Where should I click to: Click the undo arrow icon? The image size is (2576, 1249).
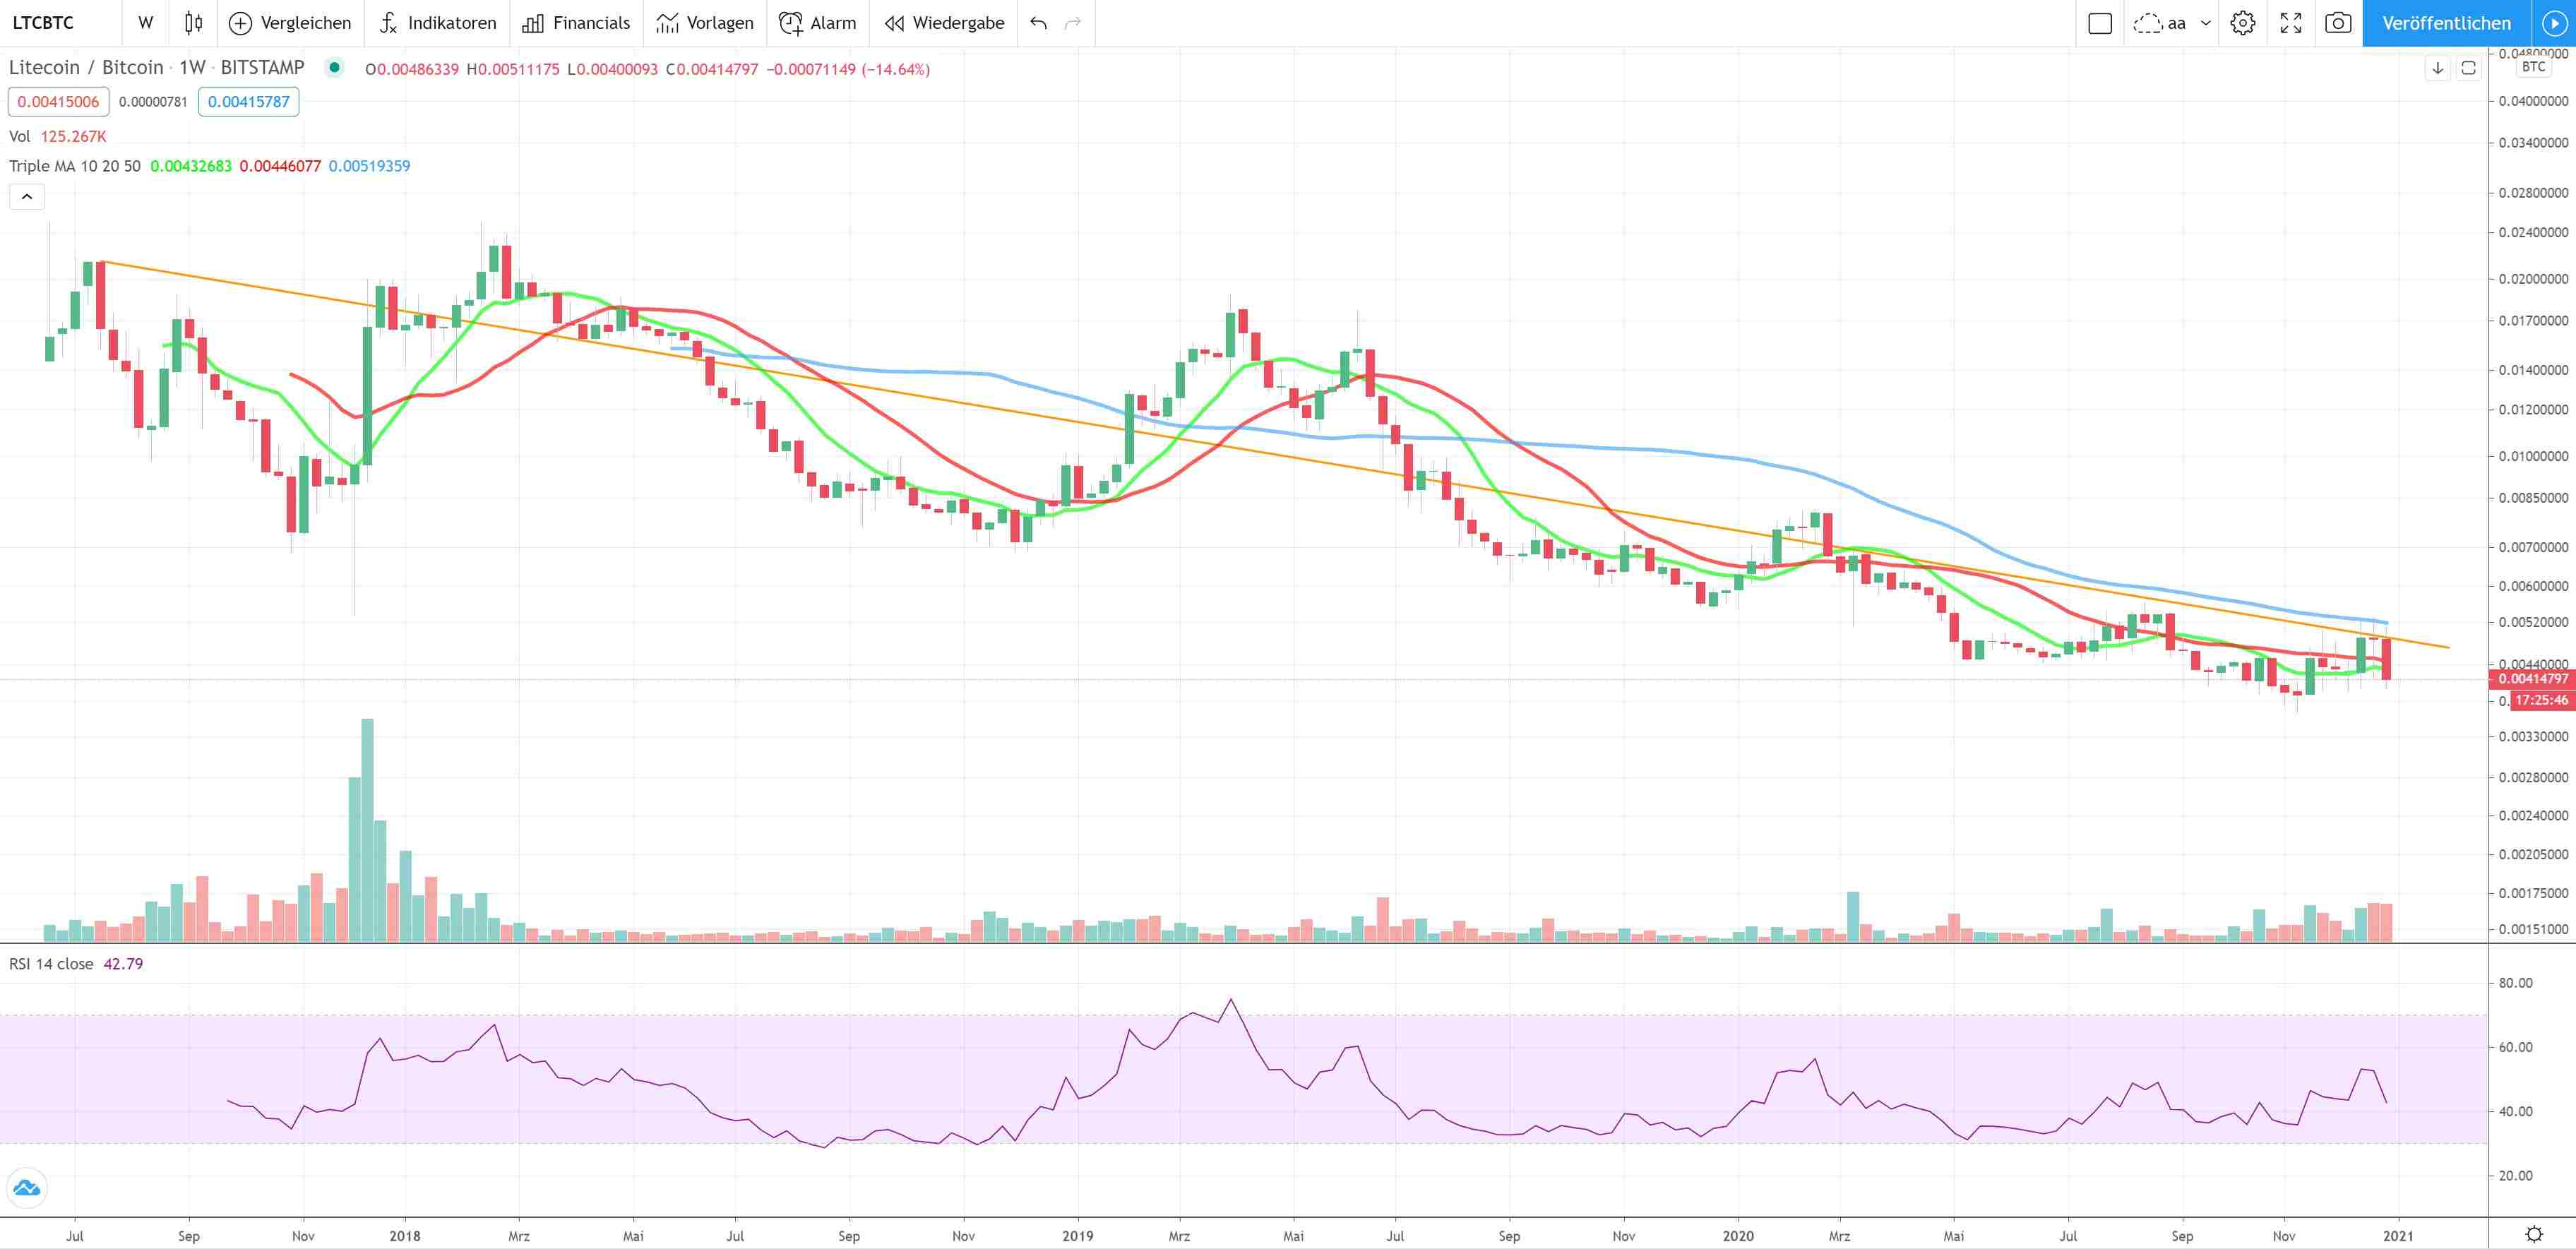(1039, 23)
